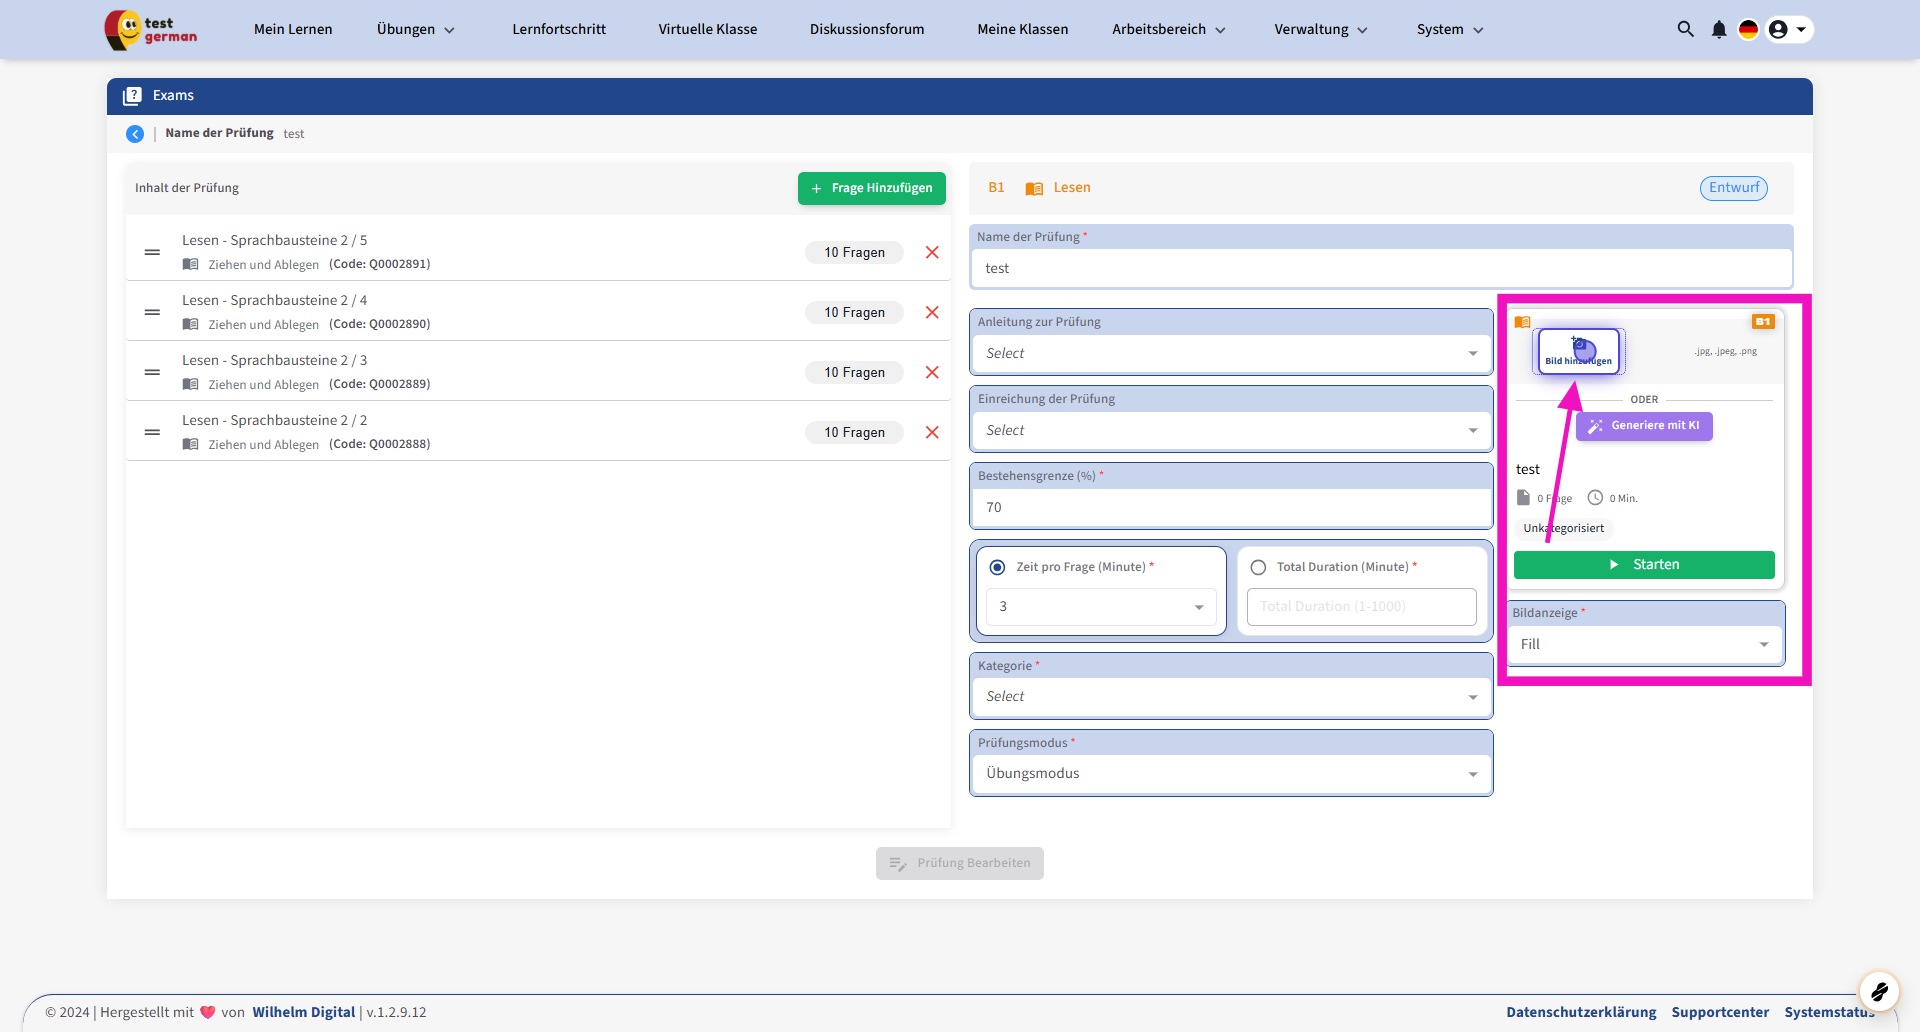The width and height of the screenshot is (1920, 1032).
Task: Grab drag handle of Sprachbausteine 2 / 4
Action: tap(152, 312)
